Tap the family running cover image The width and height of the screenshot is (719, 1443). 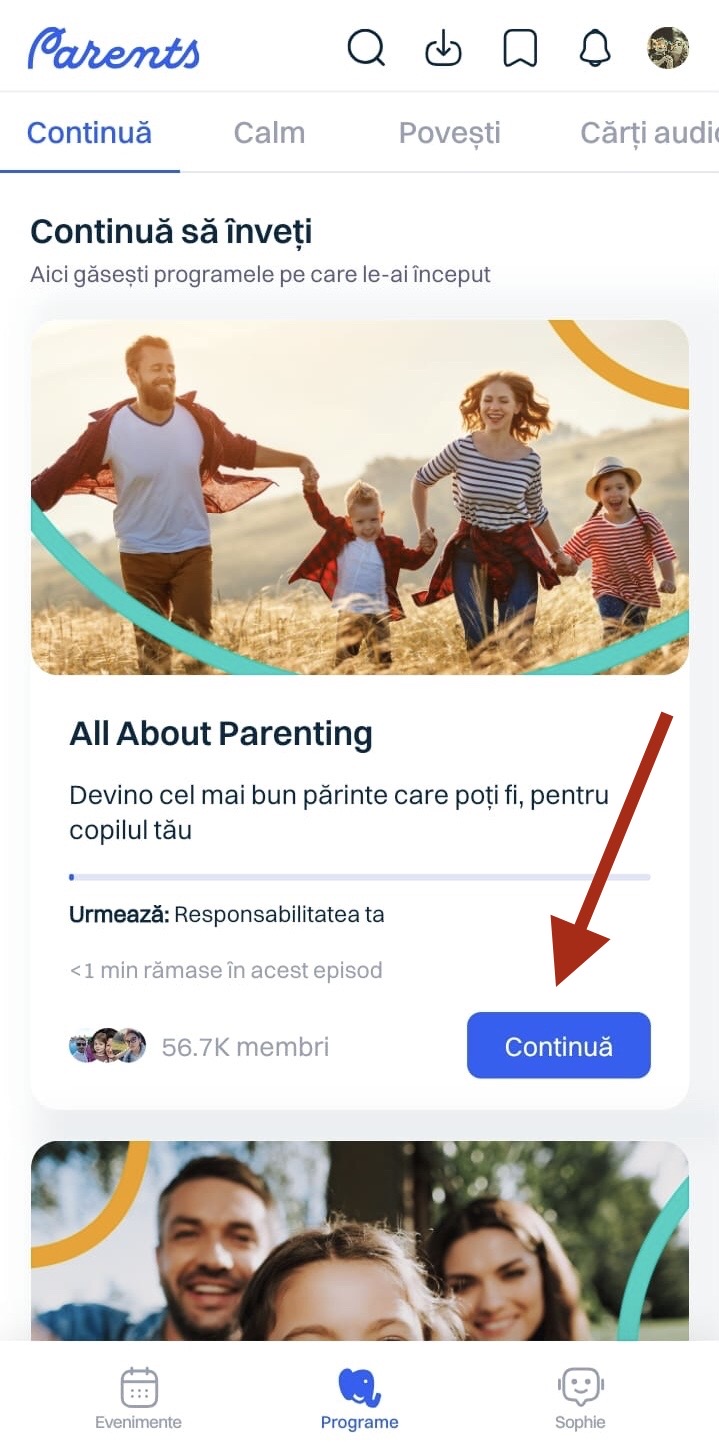pos(360,497)
